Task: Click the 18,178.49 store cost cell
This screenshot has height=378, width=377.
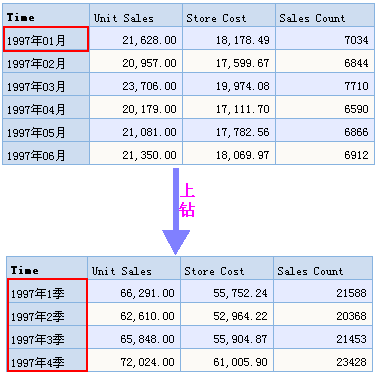Action: 229,39
